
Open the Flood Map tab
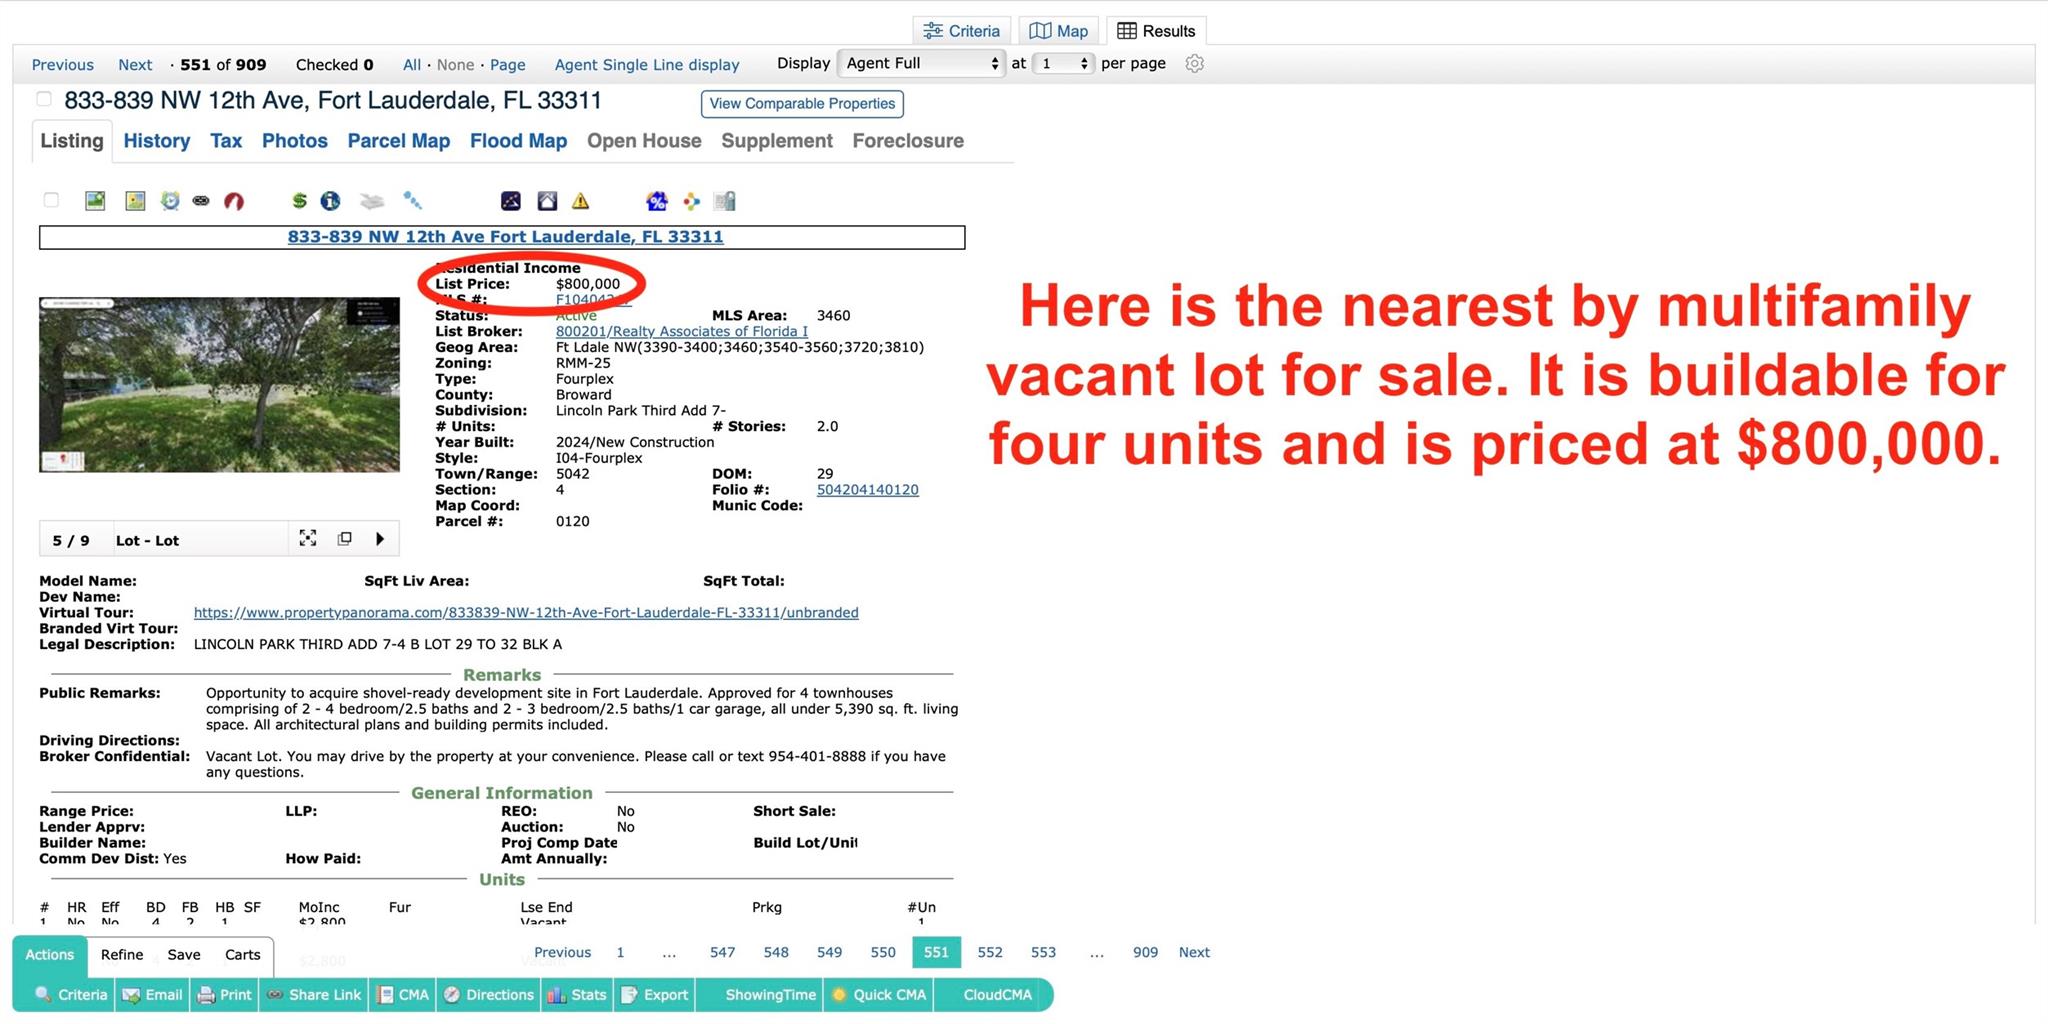(x=518, y=141)
